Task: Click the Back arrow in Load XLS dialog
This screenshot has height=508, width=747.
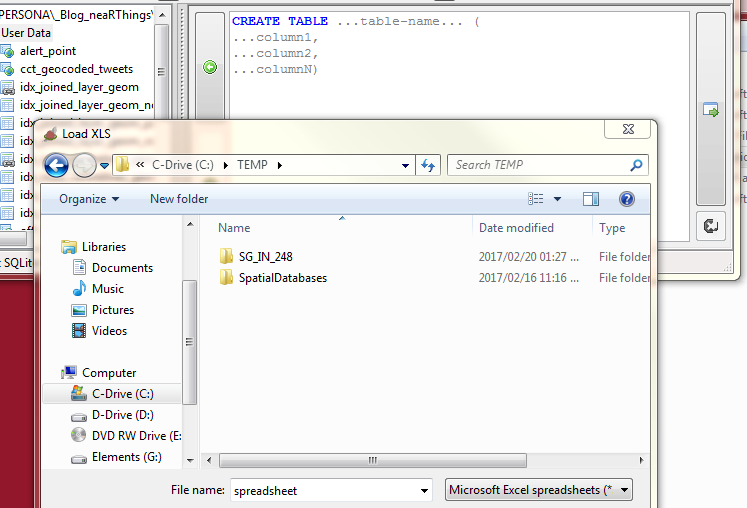Action: coord(56,165)
